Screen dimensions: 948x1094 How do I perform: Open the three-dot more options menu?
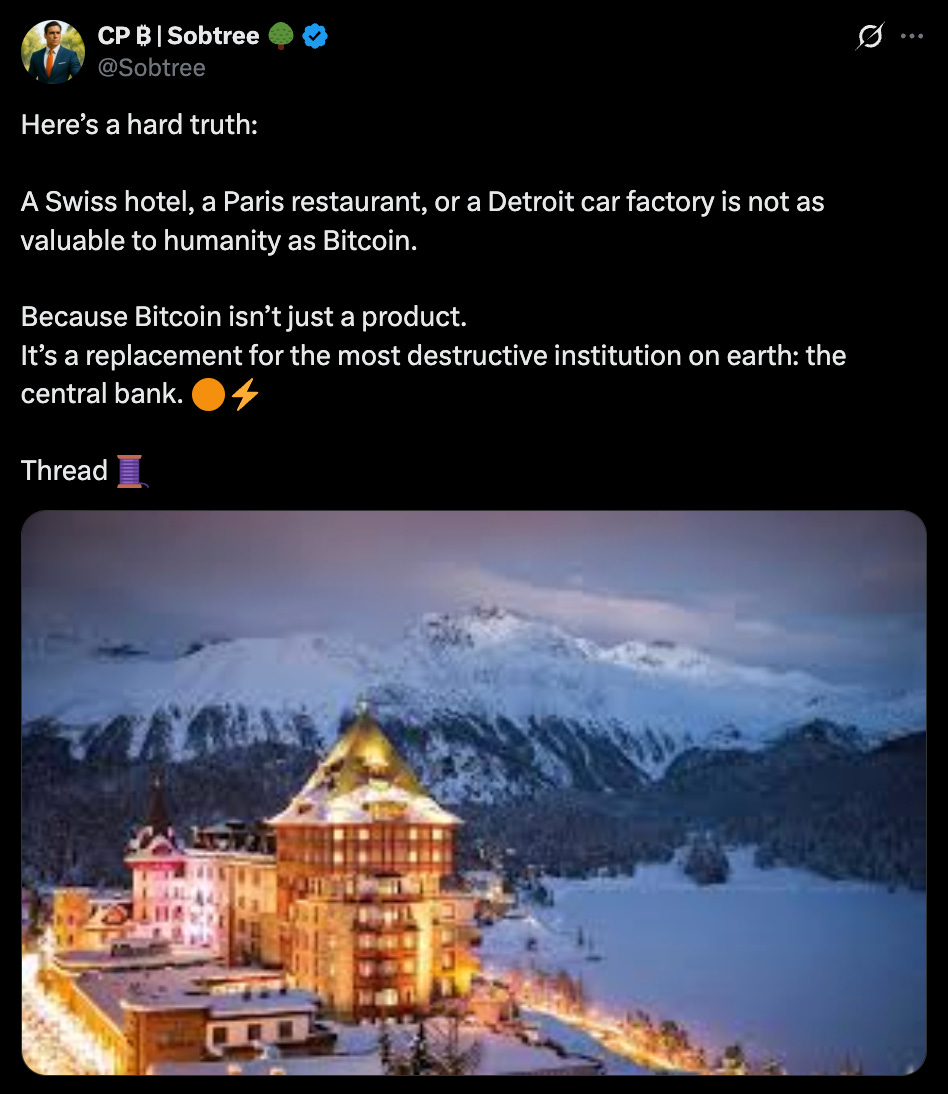[912, 36]
